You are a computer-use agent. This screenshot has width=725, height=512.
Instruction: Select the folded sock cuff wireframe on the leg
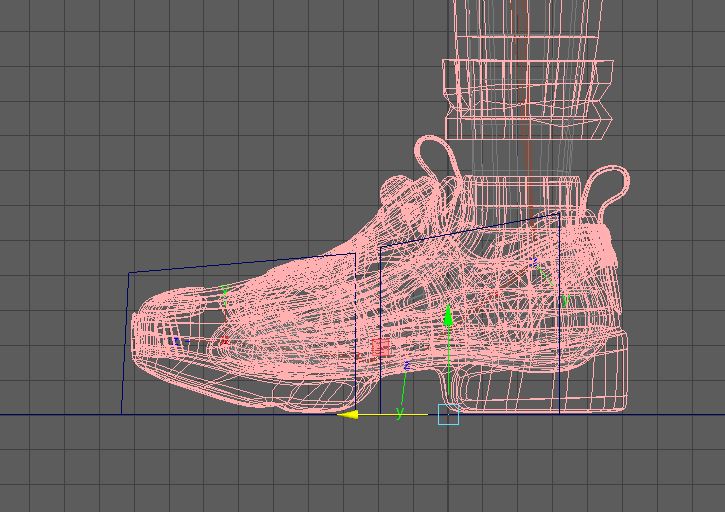pos(527,99)
